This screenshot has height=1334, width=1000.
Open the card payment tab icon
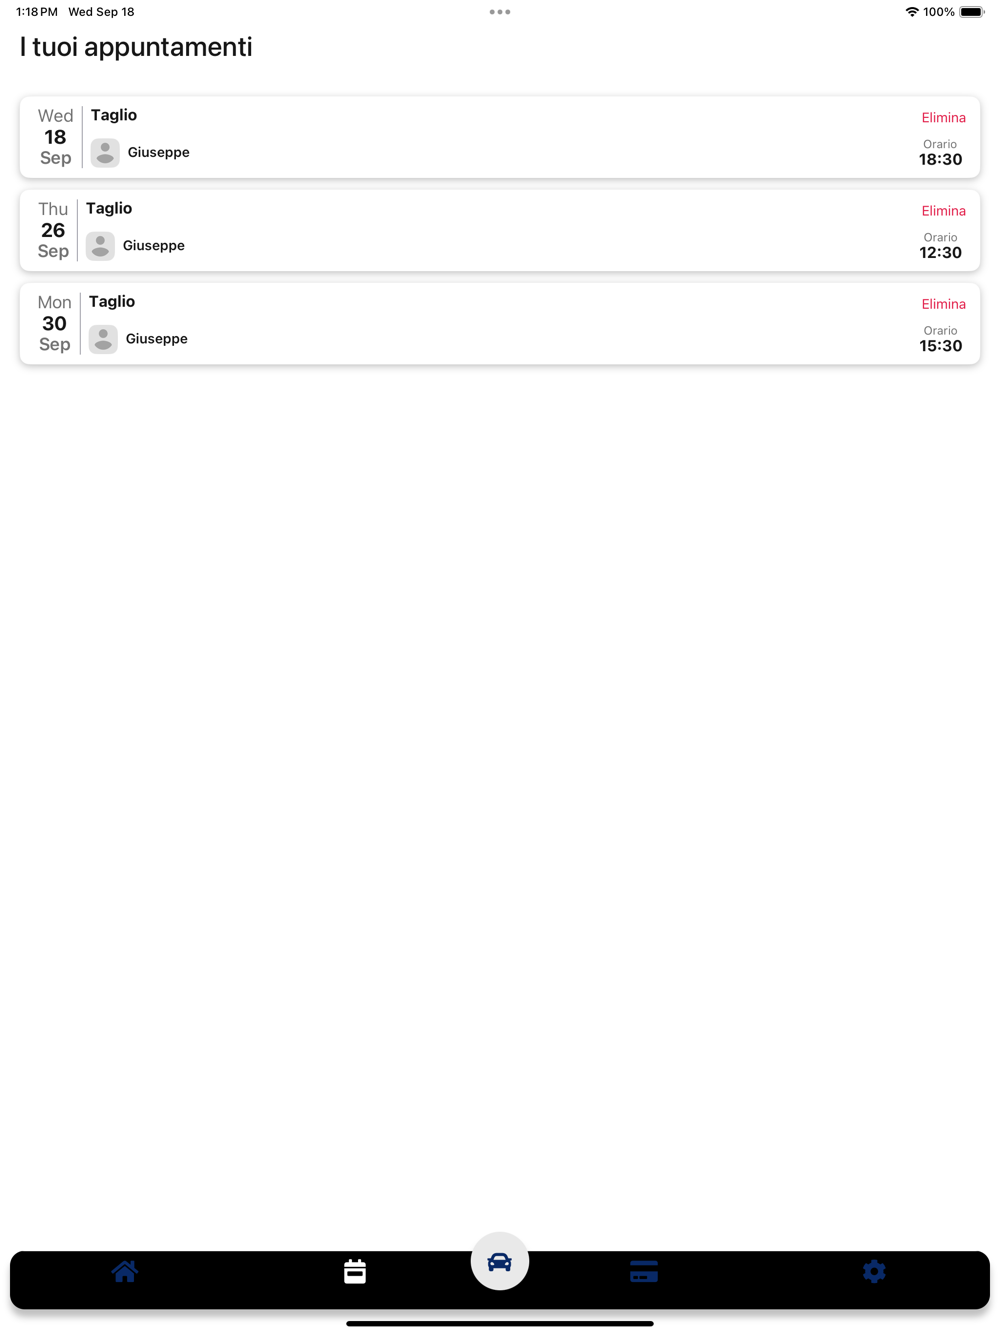(x=644, y=1271)
